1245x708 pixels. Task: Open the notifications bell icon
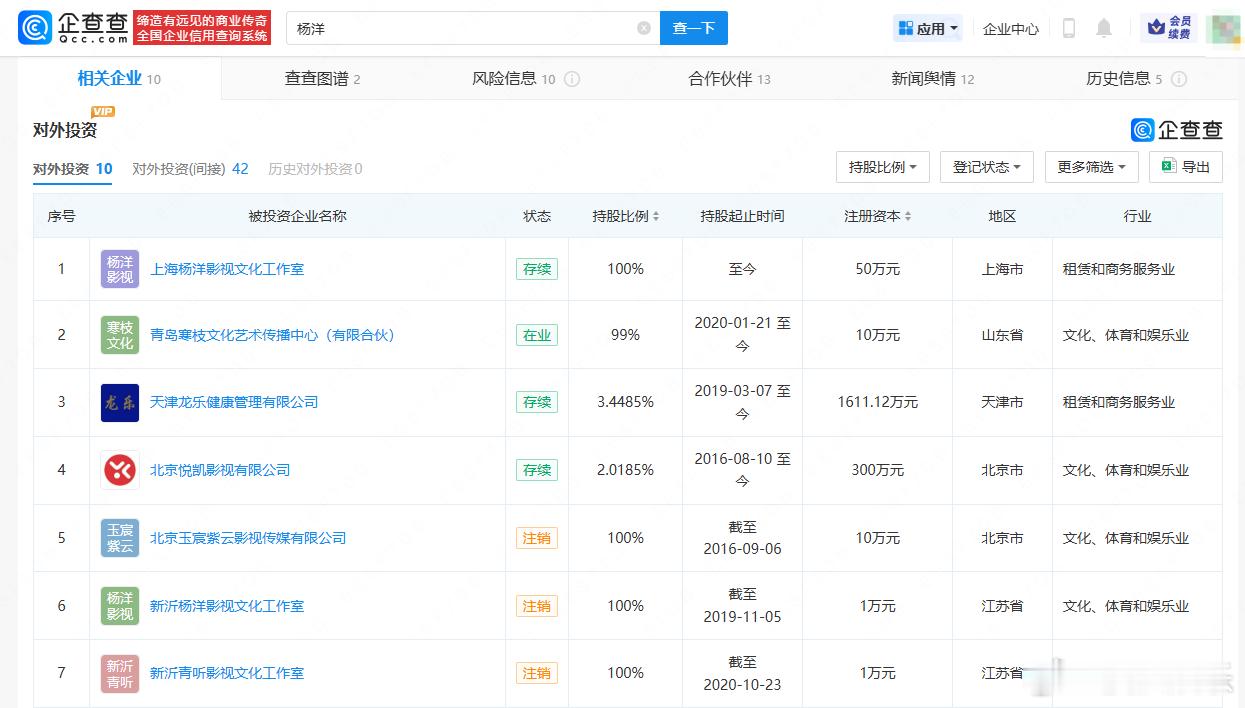1104,28
